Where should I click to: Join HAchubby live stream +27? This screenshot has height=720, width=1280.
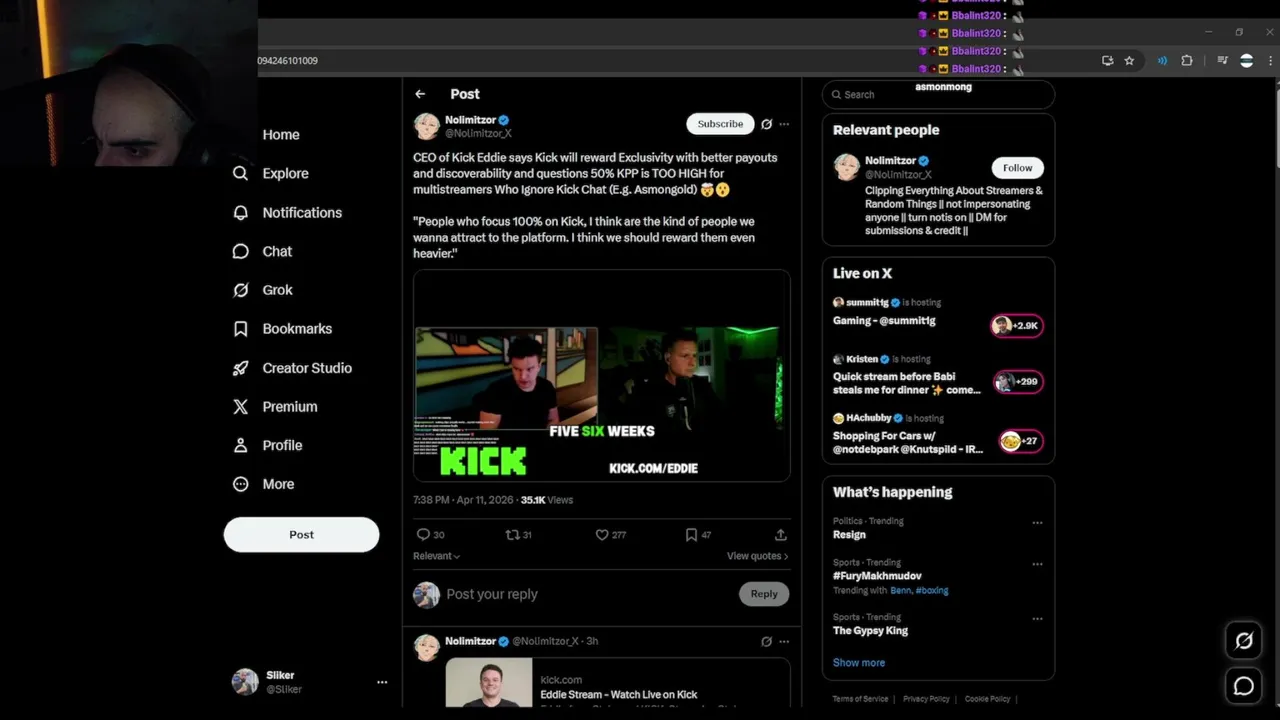1020,441
